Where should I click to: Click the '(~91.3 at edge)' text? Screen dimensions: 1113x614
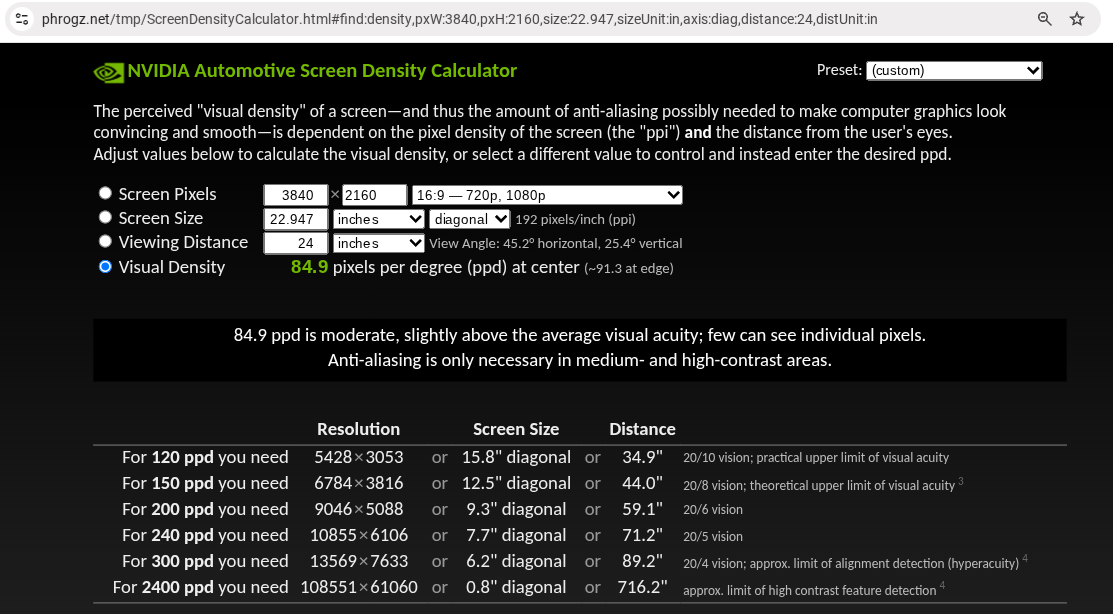[629, 268]
